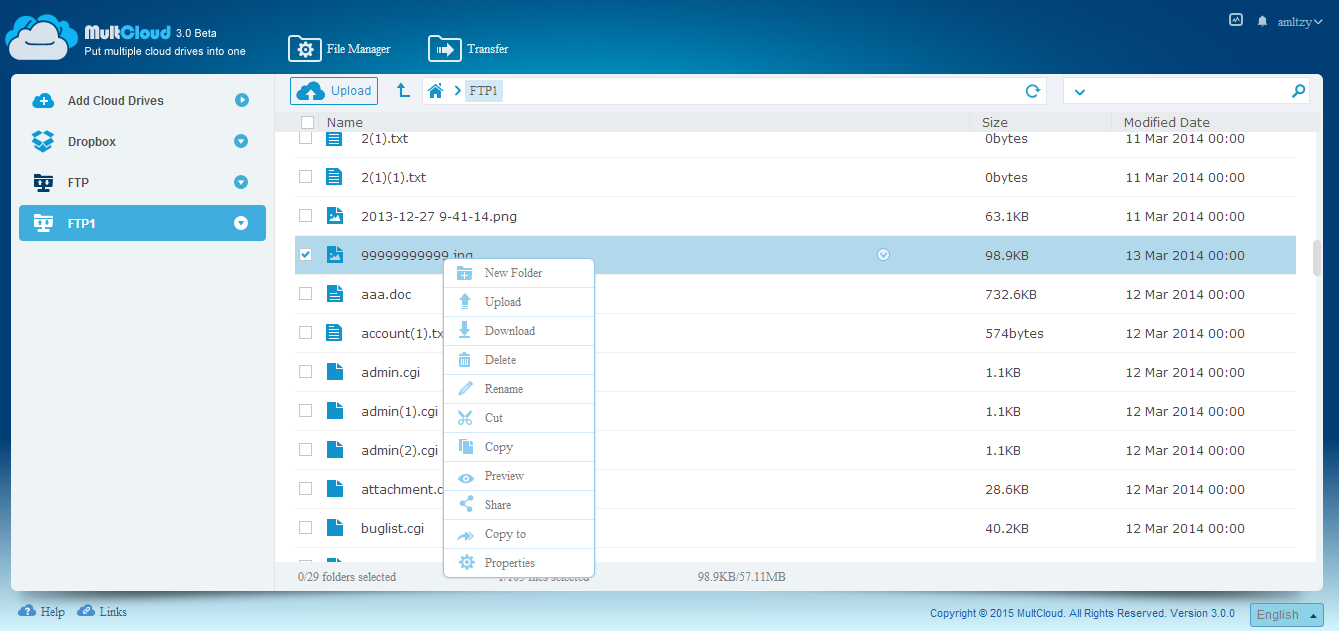Click the file list vertical scrollbar
The height and width of the screenshot is (631, 1339).
[1317, 257]
